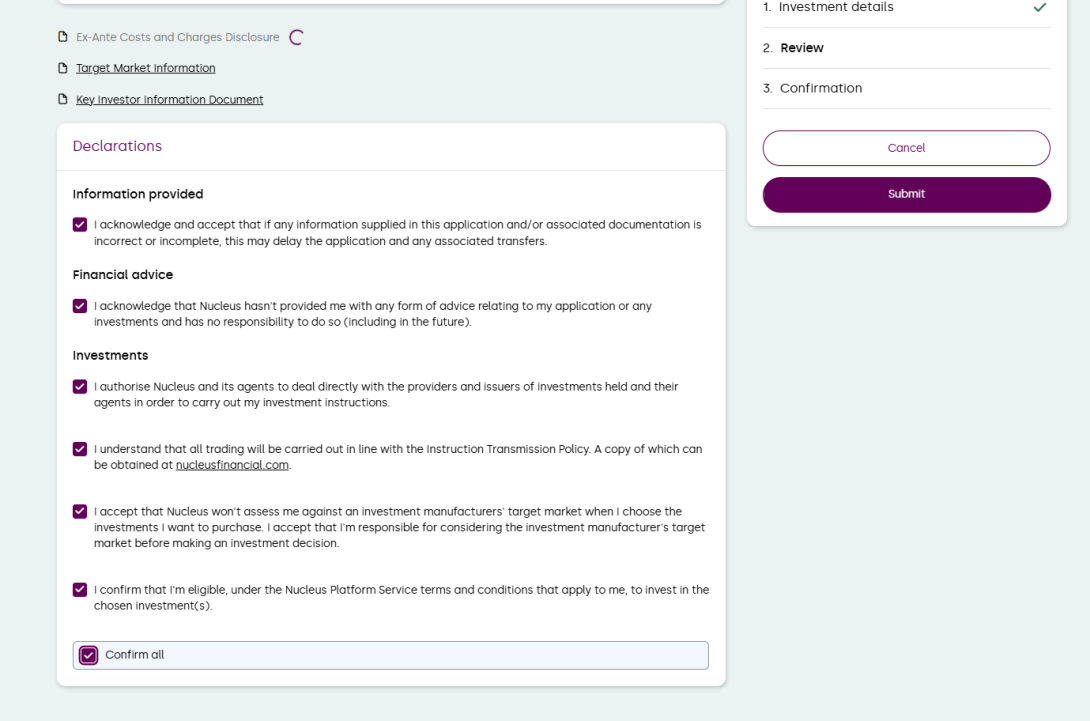This screenshot has width=1090, height=721.
Task: Select the Review step
Action: [802, 48]
